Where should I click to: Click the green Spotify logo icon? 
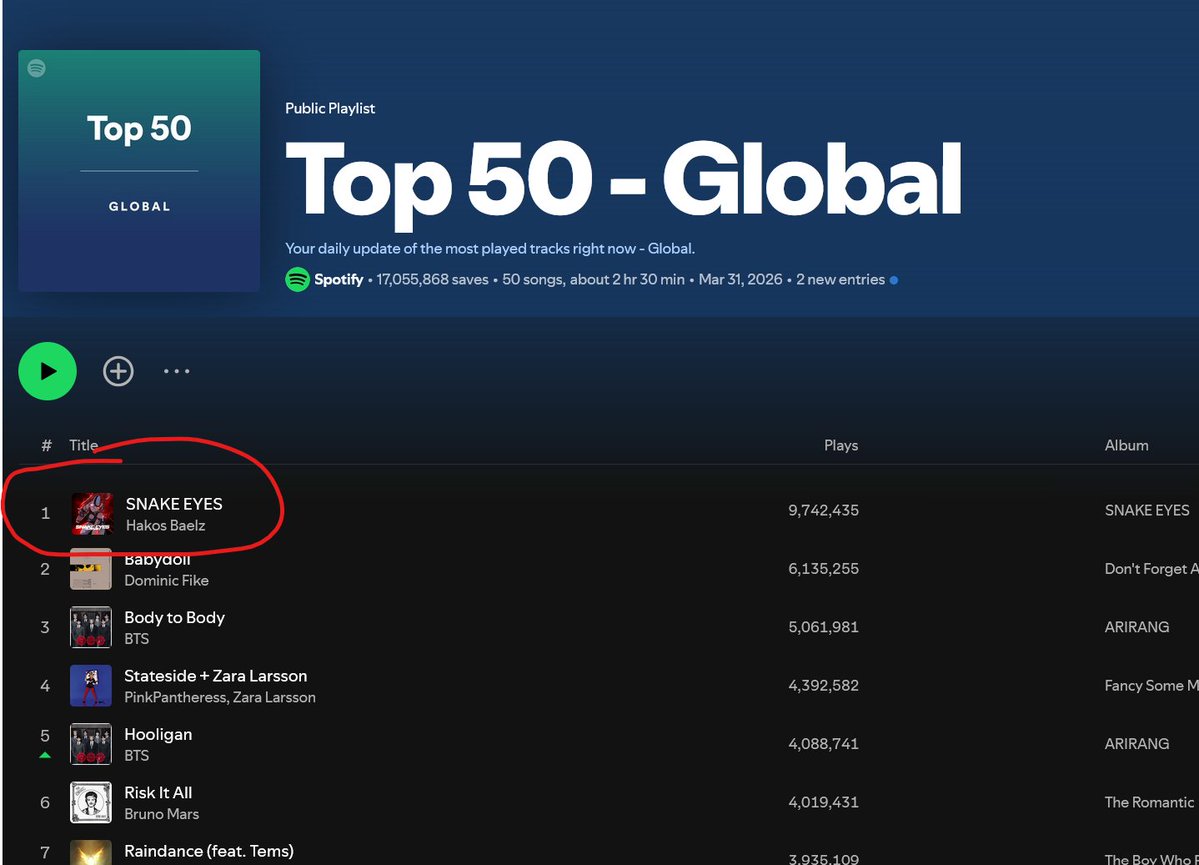tap(297, 279)
